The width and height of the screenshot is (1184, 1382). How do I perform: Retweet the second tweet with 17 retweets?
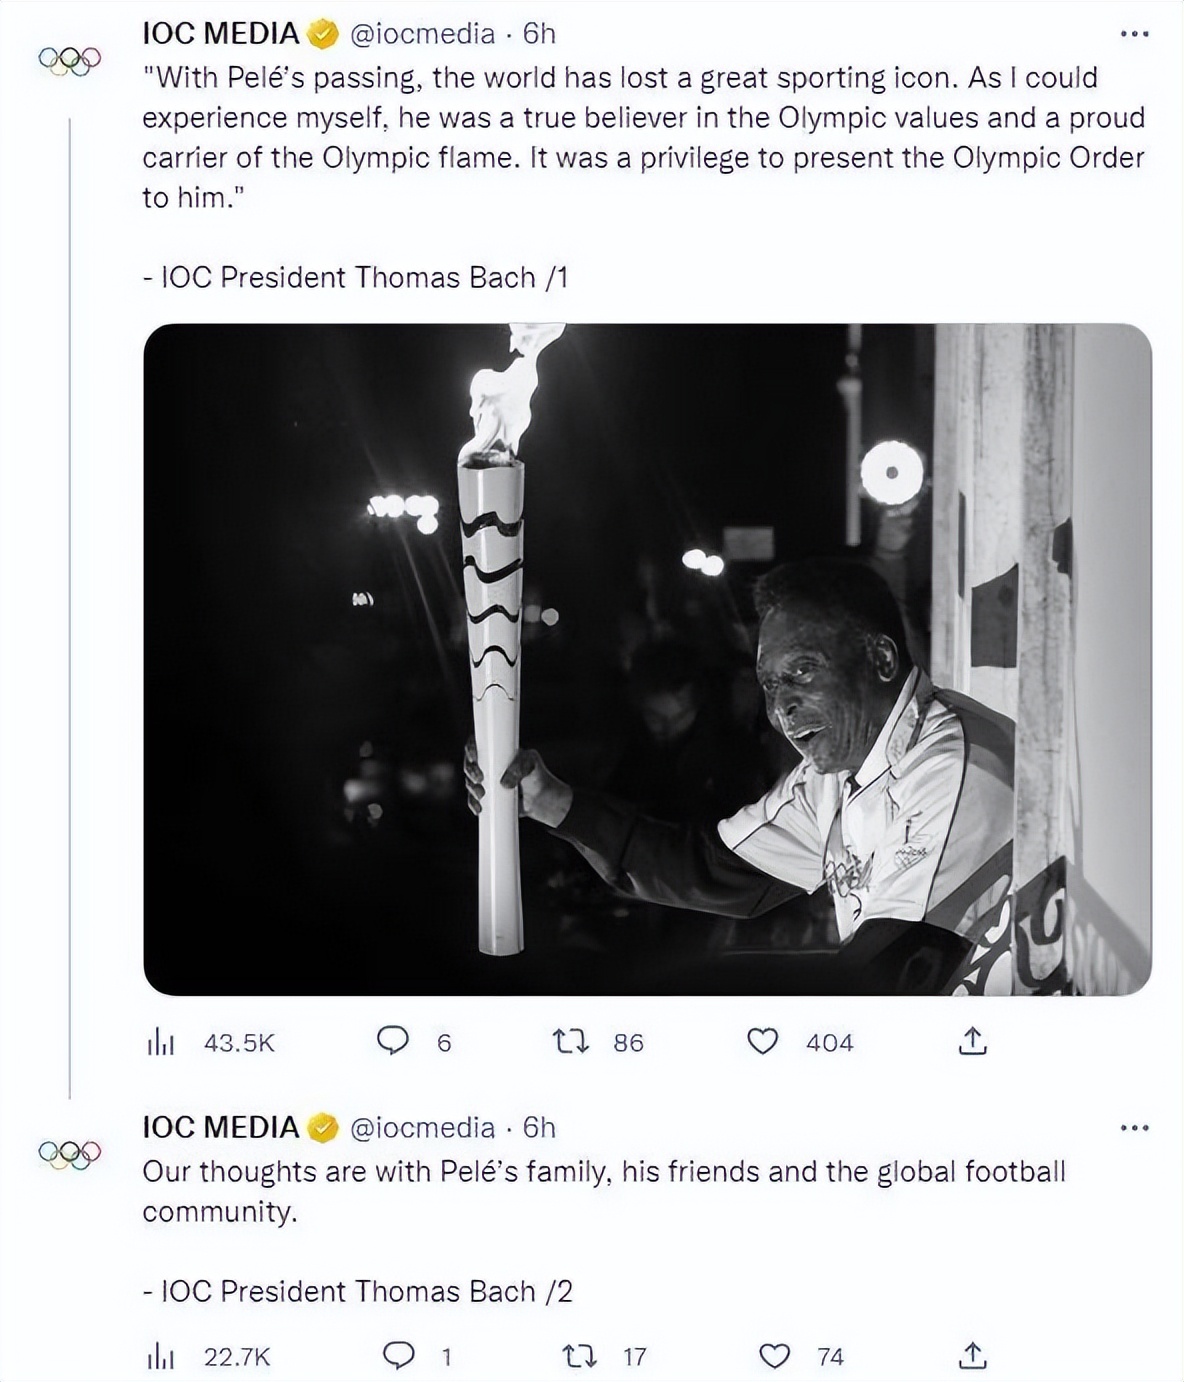coord(579,1356)
